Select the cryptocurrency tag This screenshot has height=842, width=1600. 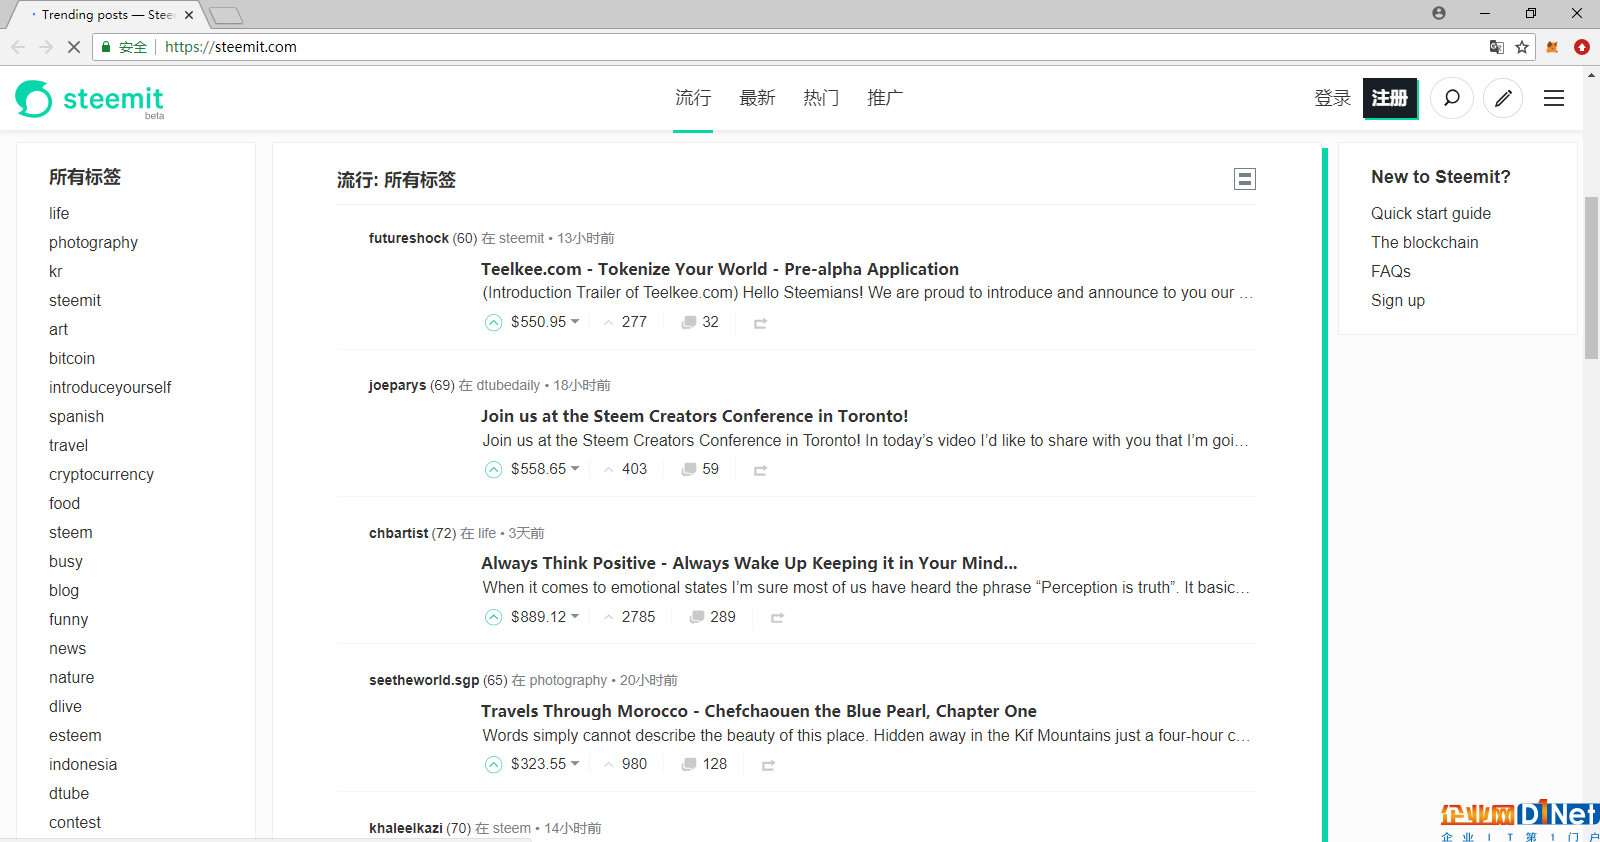click(x=101, y=474)
